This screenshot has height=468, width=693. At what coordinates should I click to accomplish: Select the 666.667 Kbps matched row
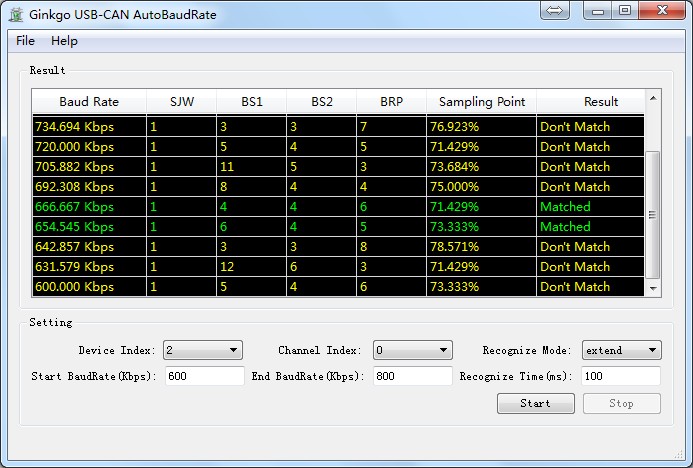pos(338,207)
